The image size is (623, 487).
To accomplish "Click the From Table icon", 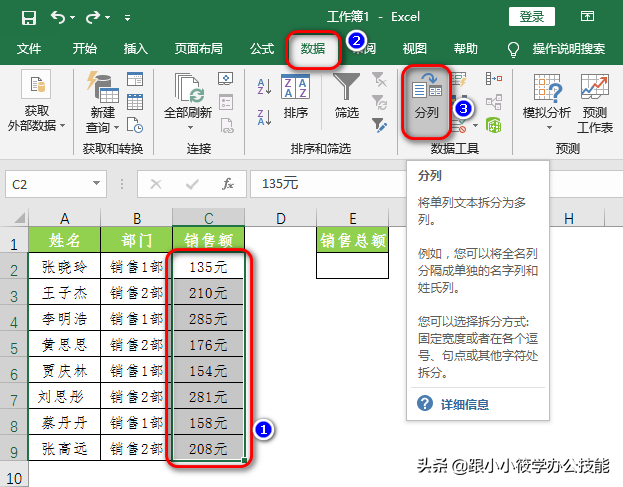I will [x=135, y=102].
